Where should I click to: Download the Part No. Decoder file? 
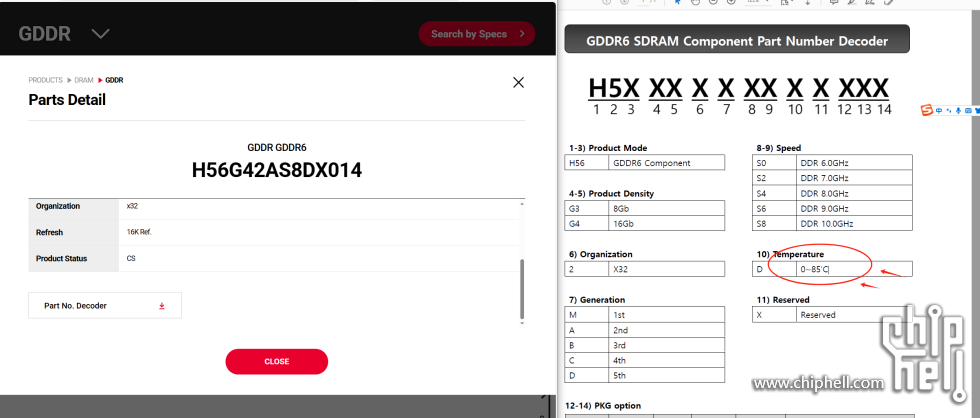click(x=161, y=306)
